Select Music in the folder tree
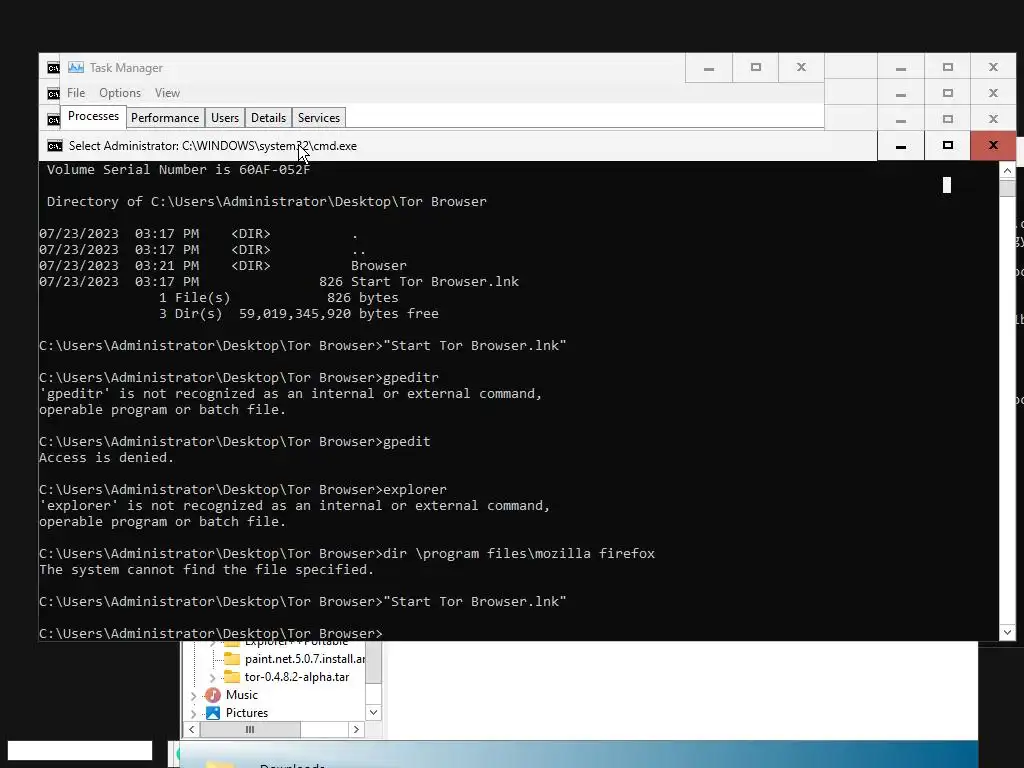 click(x=242, y=695)
